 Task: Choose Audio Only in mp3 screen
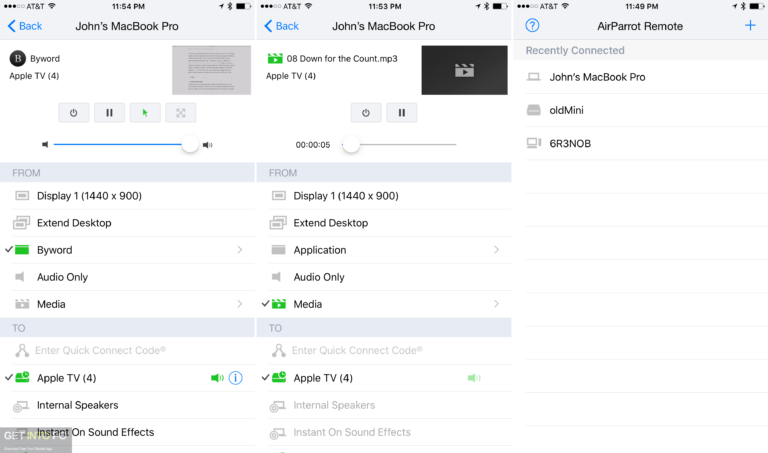[384, 277]
